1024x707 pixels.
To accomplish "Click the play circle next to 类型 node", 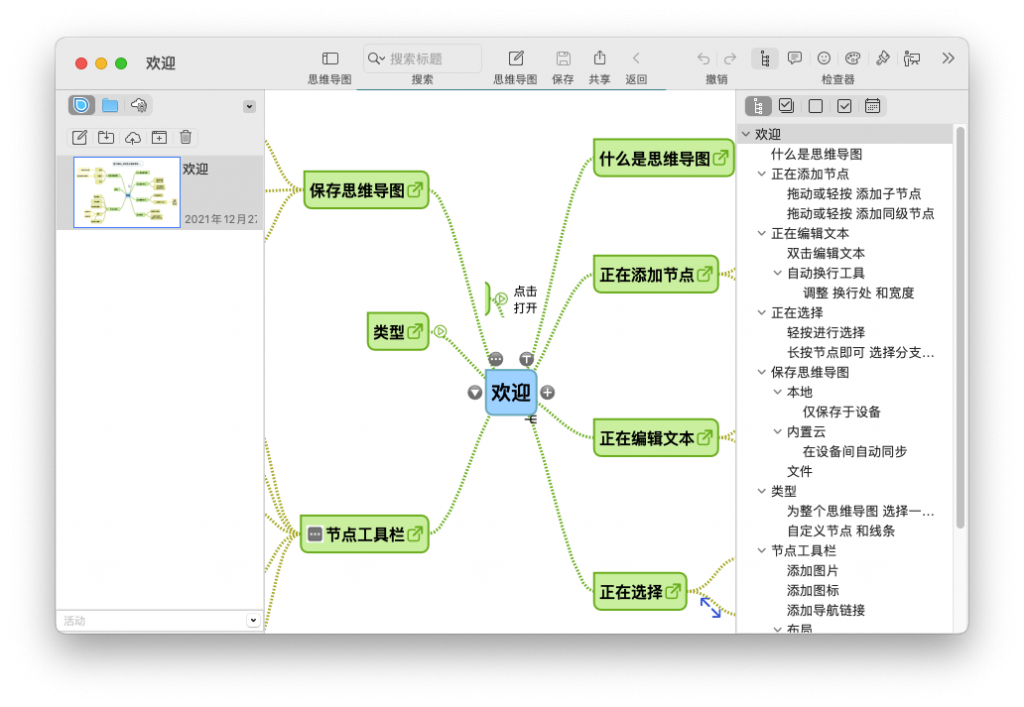I will (x=440, y=332).
